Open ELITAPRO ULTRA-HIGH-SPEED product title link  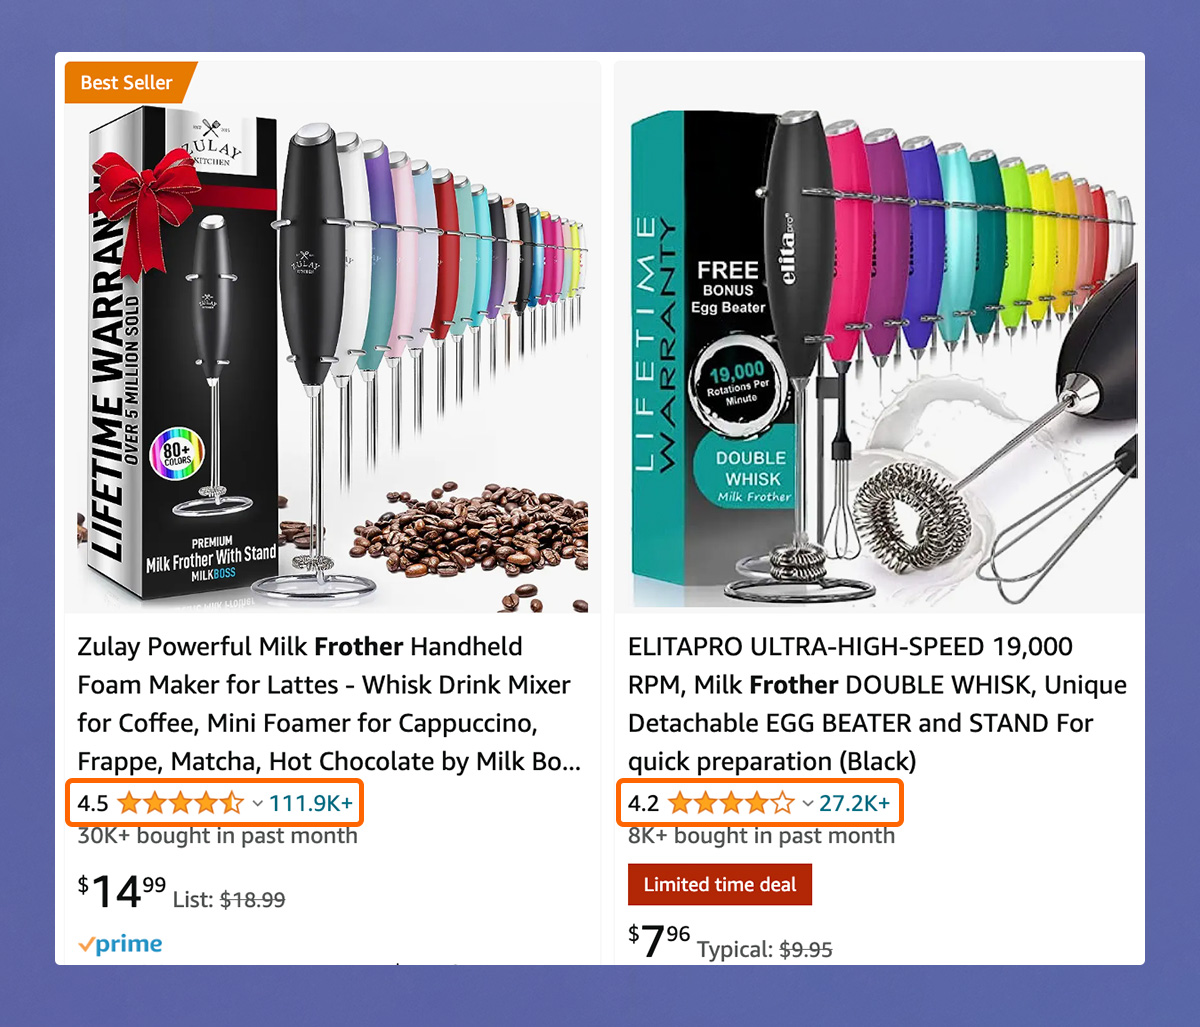[877, 704]
